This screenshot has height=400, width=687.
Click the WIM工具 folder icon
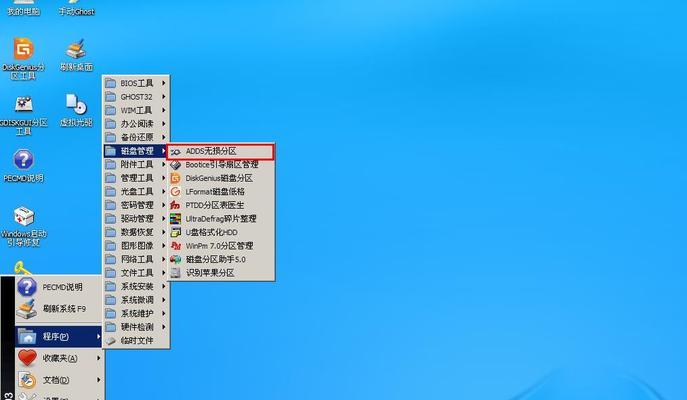click(111, 110)
